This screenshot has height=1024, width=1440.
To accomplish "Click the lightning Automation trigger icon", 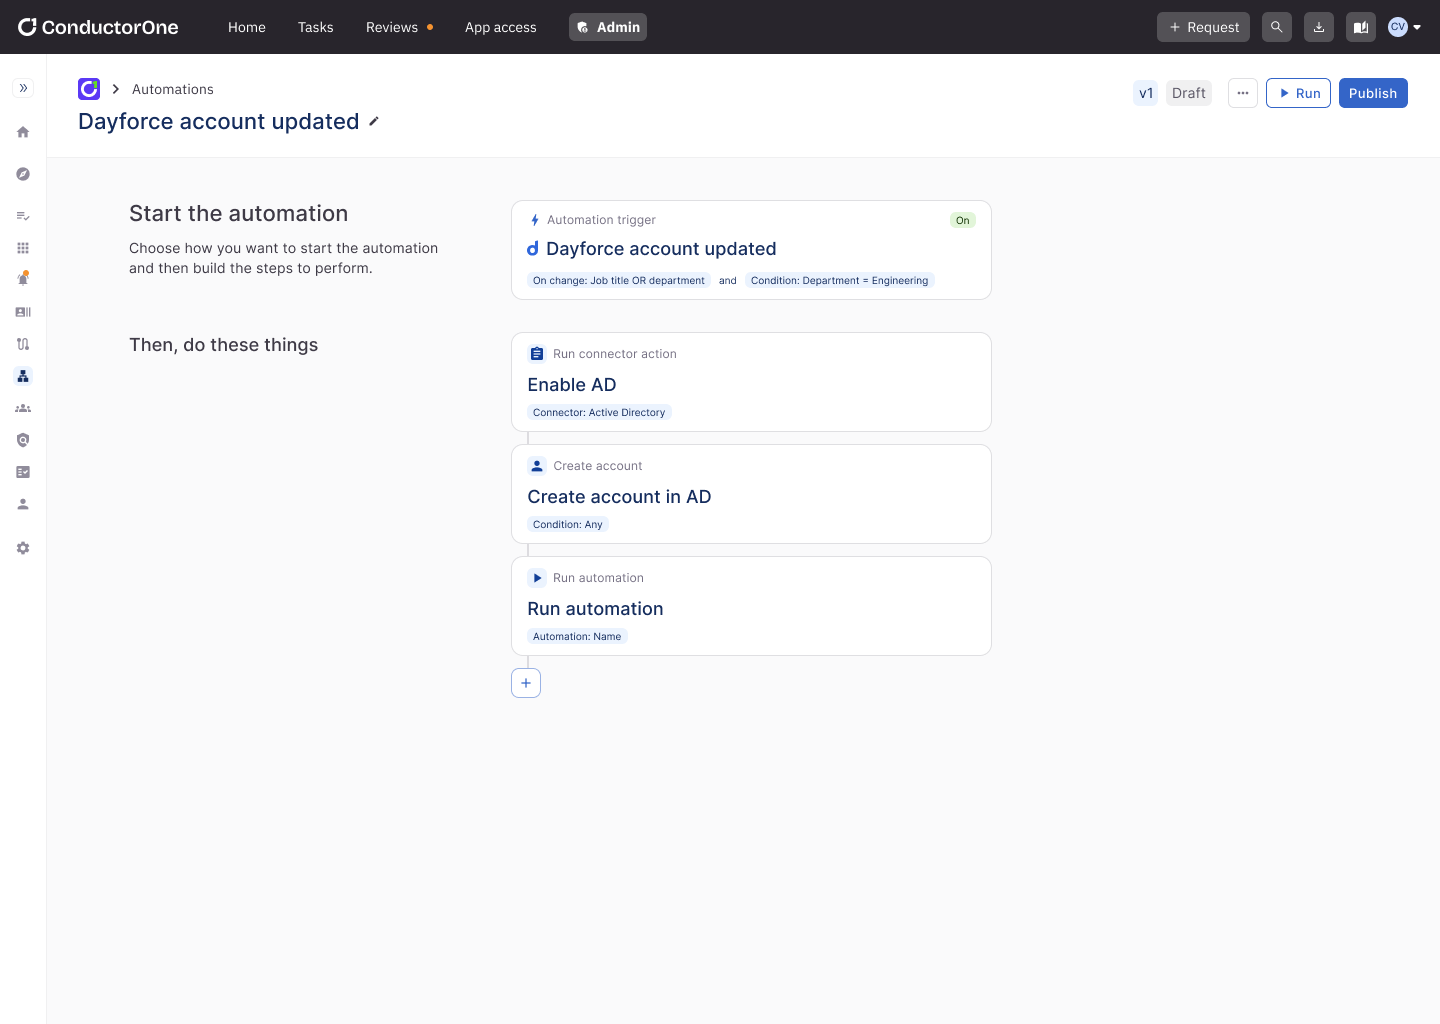I will 535,220.
